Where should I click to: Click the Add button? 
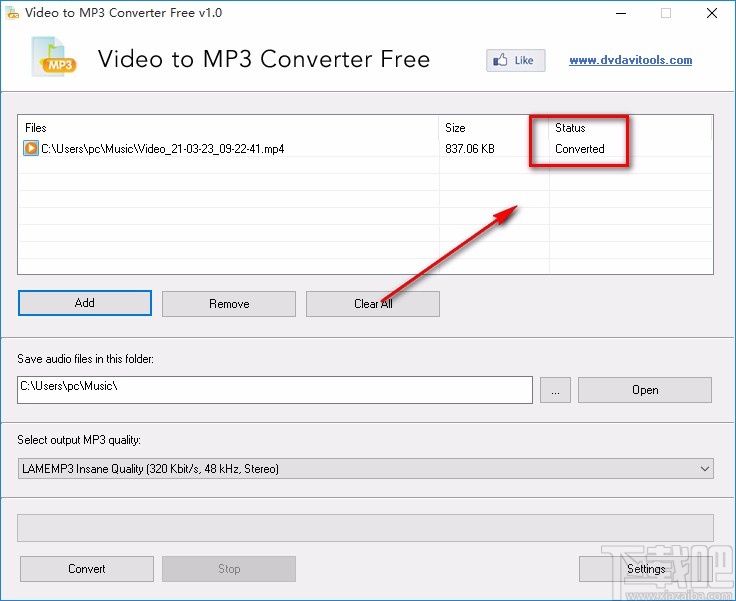pos(85,303)
